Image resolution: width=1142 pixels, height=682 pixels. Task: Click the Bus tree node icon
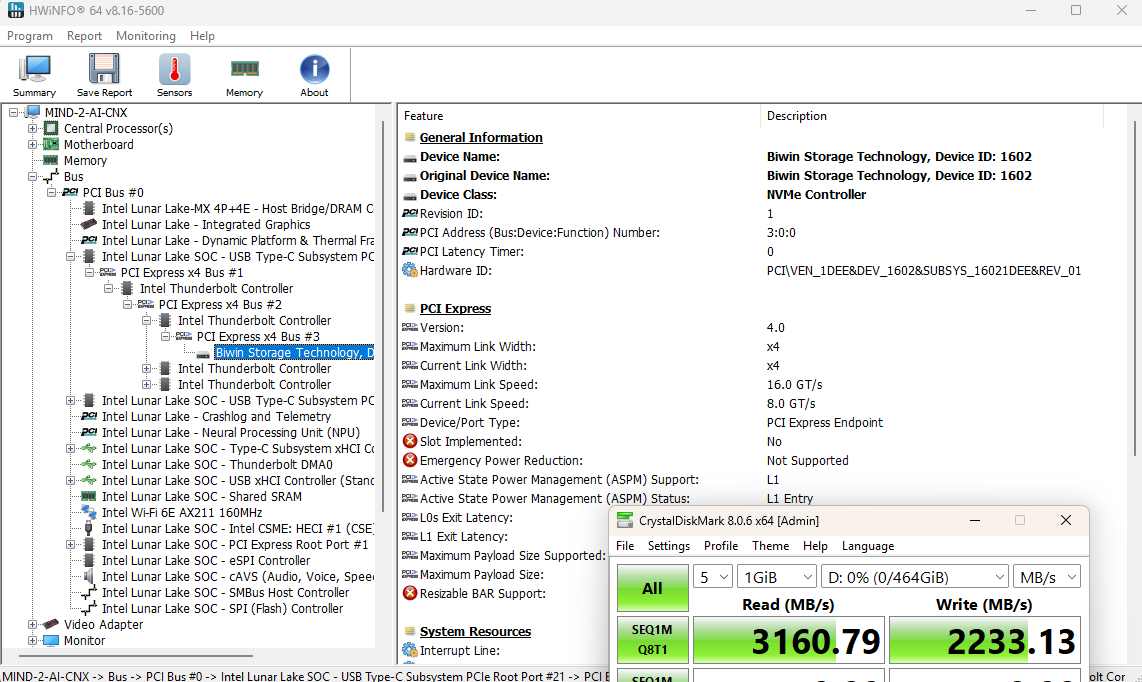(51, 176)
